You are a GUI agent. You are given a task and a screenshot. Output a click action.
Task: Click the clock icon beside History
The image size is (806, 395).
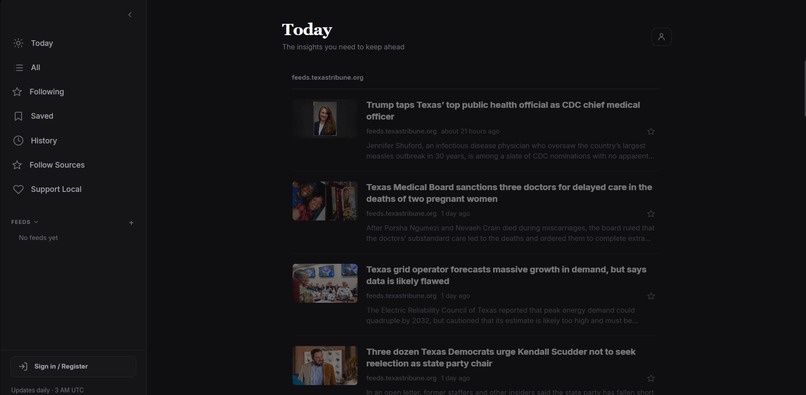(x=18, y=140)
